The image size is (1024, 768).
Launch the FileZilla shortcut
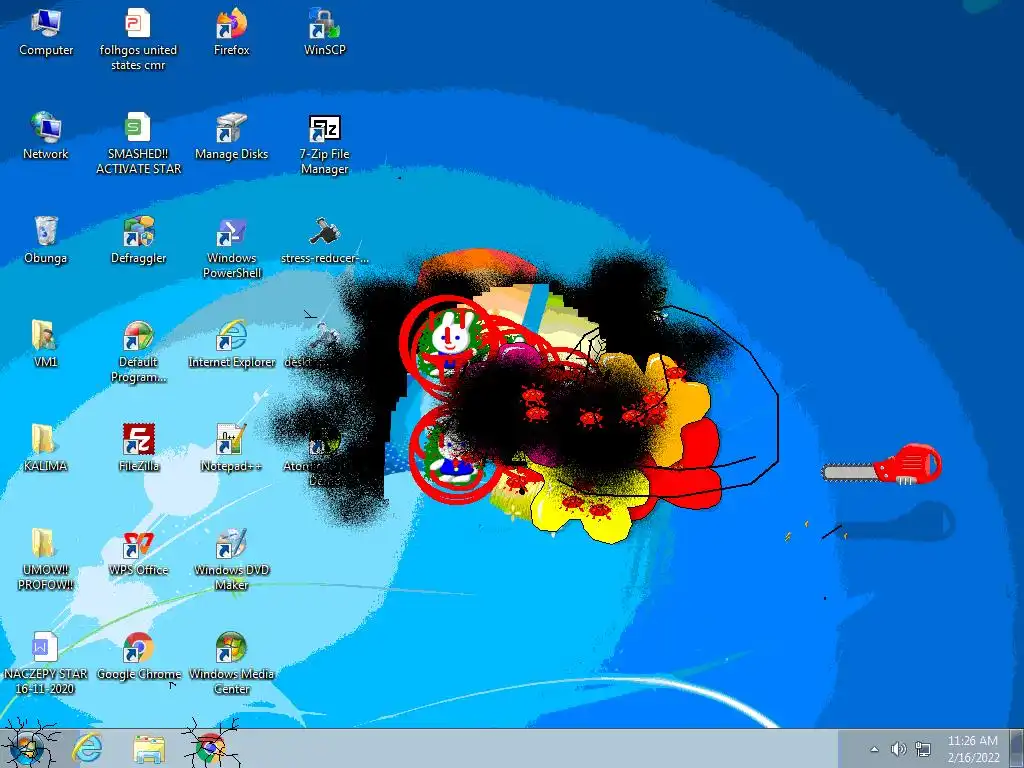138,448
